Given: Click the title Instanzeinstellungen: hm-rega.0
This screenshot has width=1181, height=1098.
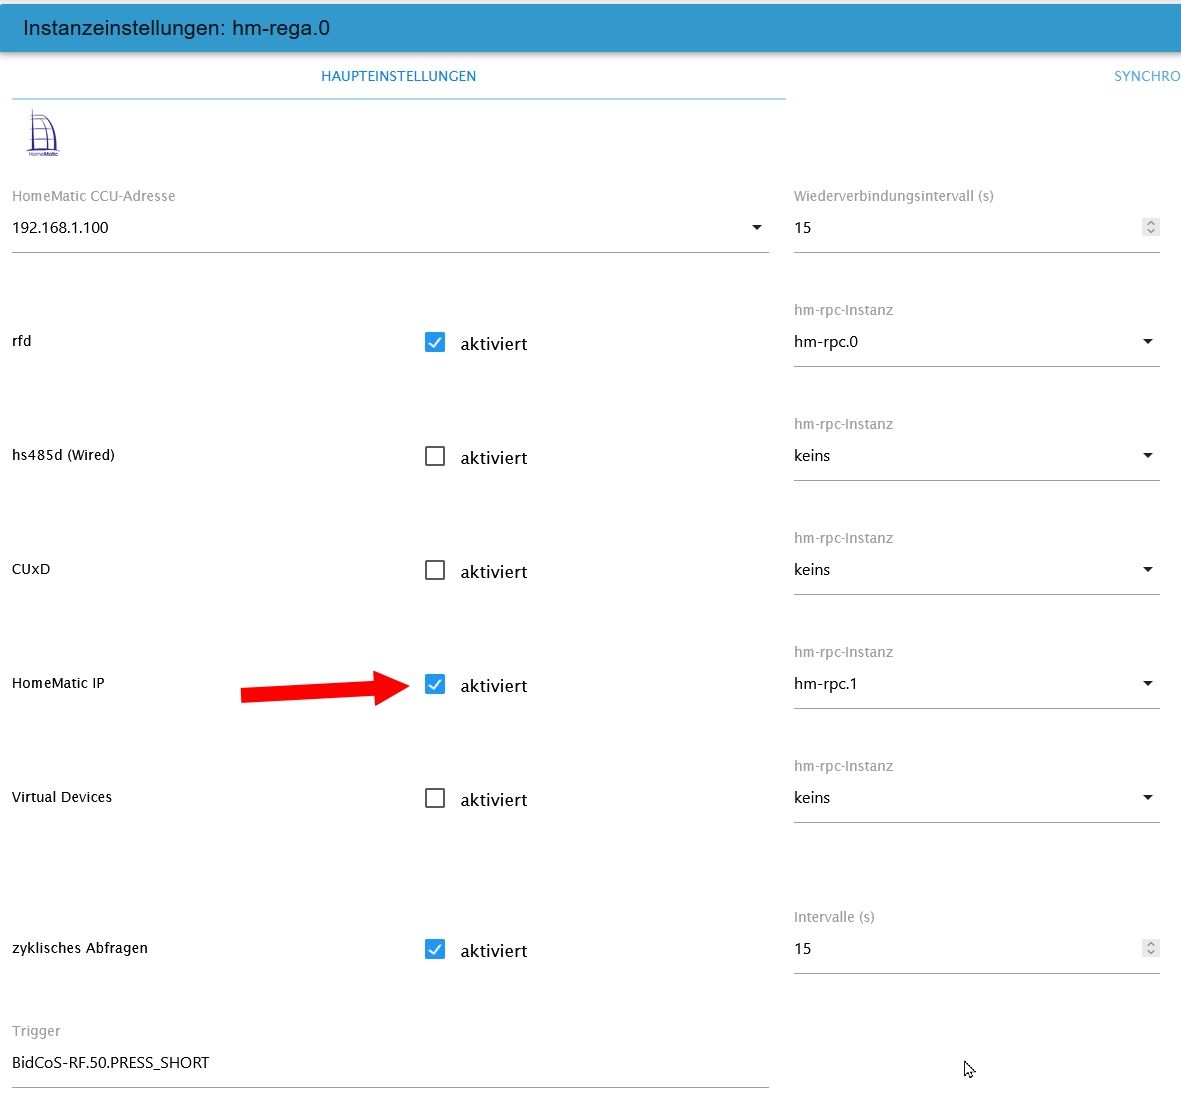Looking at the screenshot, I should pyautogui.click(x=176, y=28).
